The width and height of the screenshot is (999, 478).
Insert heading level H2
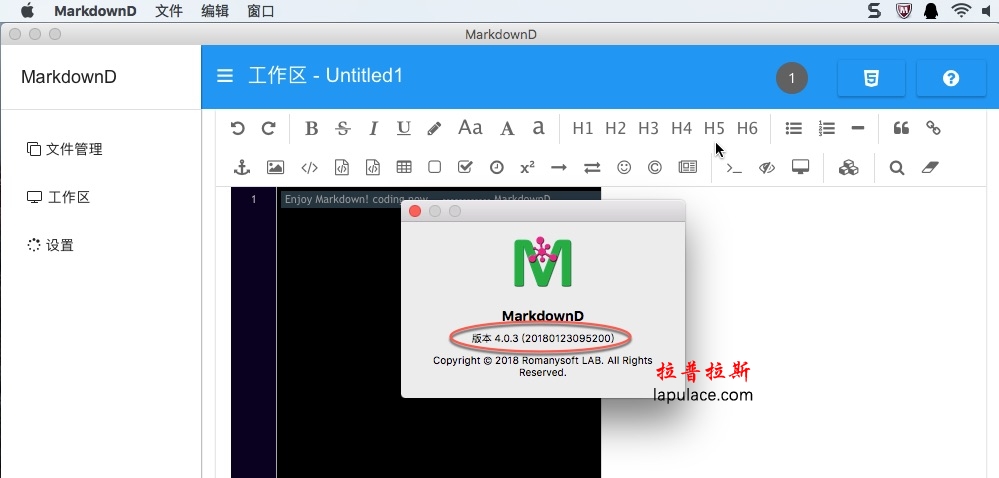(615, 128)
